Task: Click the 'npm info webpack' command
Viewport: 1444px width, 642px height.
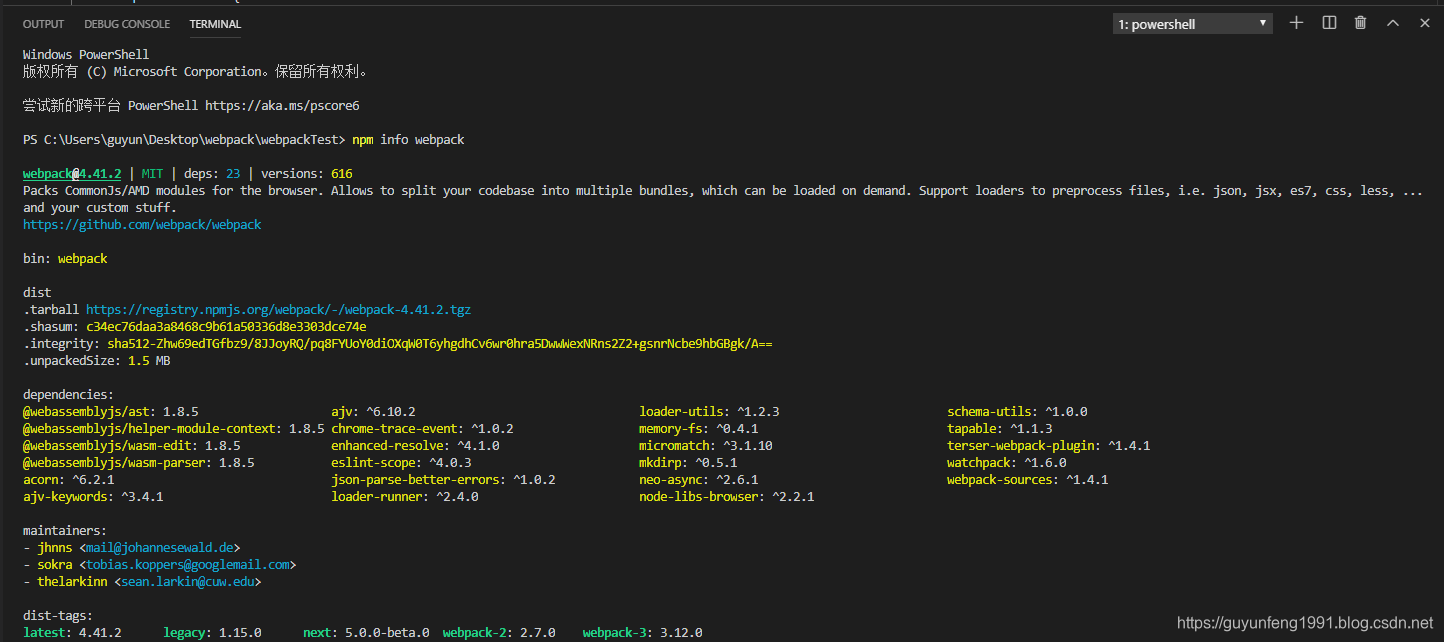Action: pyautogui.click(x=408, y=140)
